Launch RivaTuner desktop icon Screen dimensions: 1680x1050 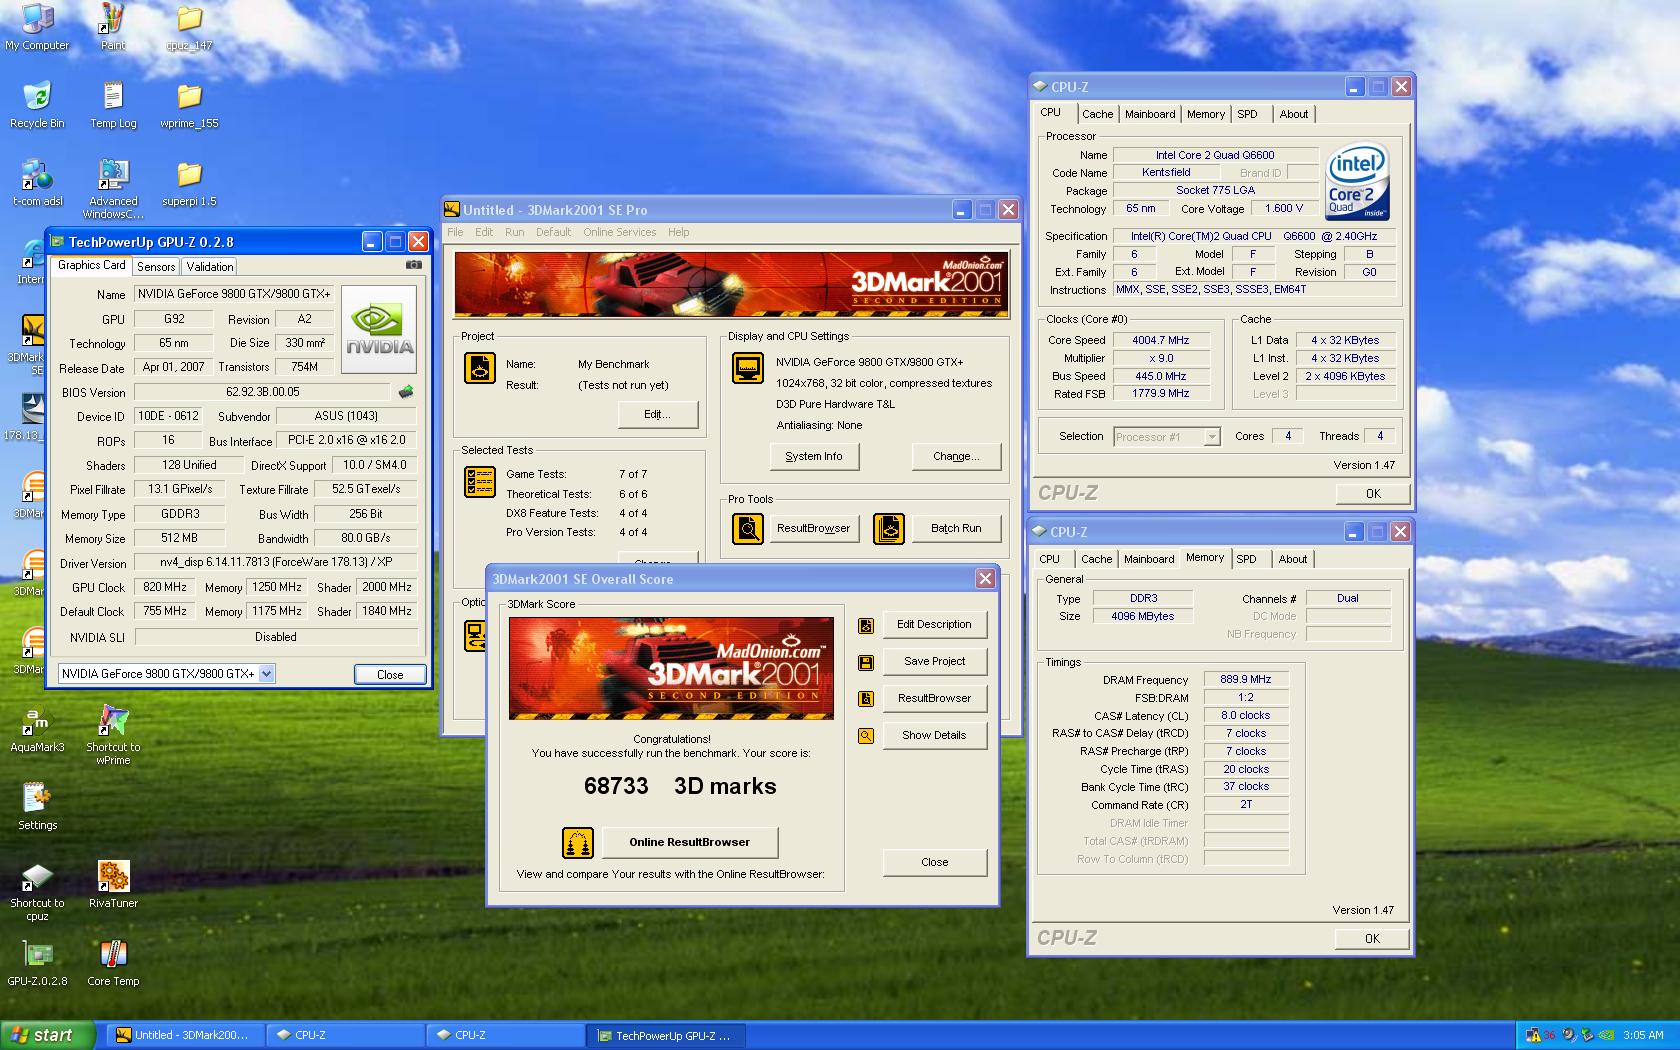113,885
